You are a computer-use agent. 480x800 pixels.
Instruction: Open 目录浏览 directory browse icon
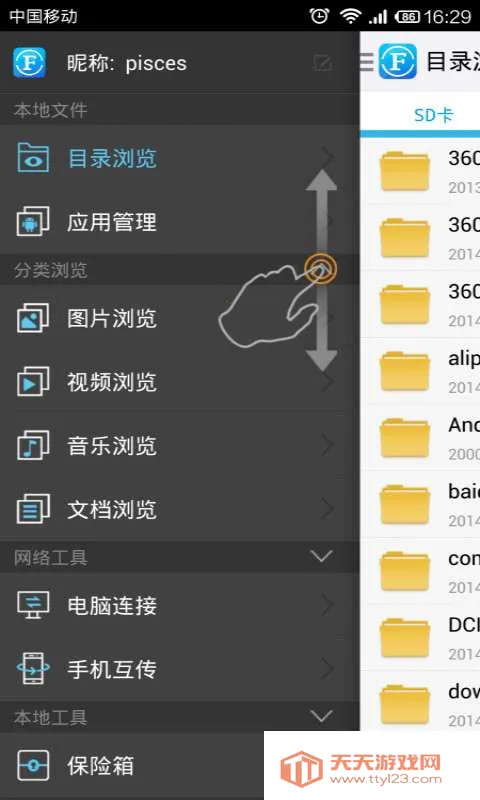click(33, 158)
